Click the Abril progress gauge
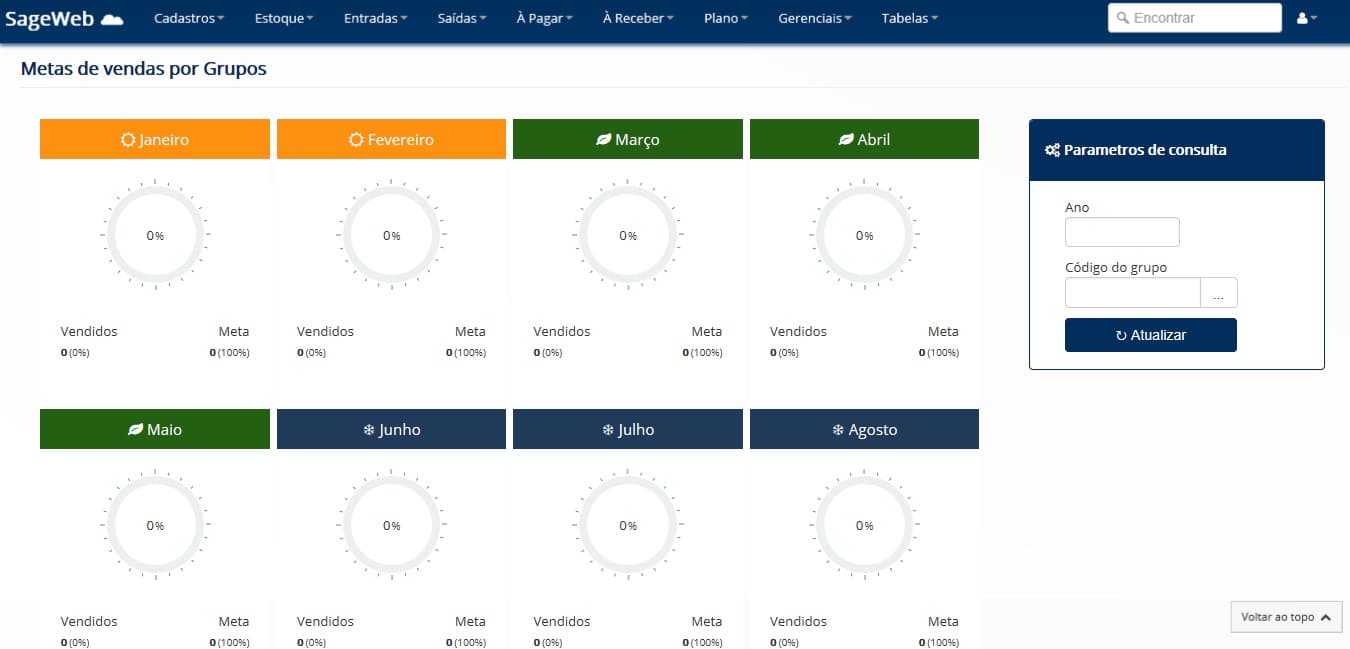1350x649 pixels. [x=864, y=236]
